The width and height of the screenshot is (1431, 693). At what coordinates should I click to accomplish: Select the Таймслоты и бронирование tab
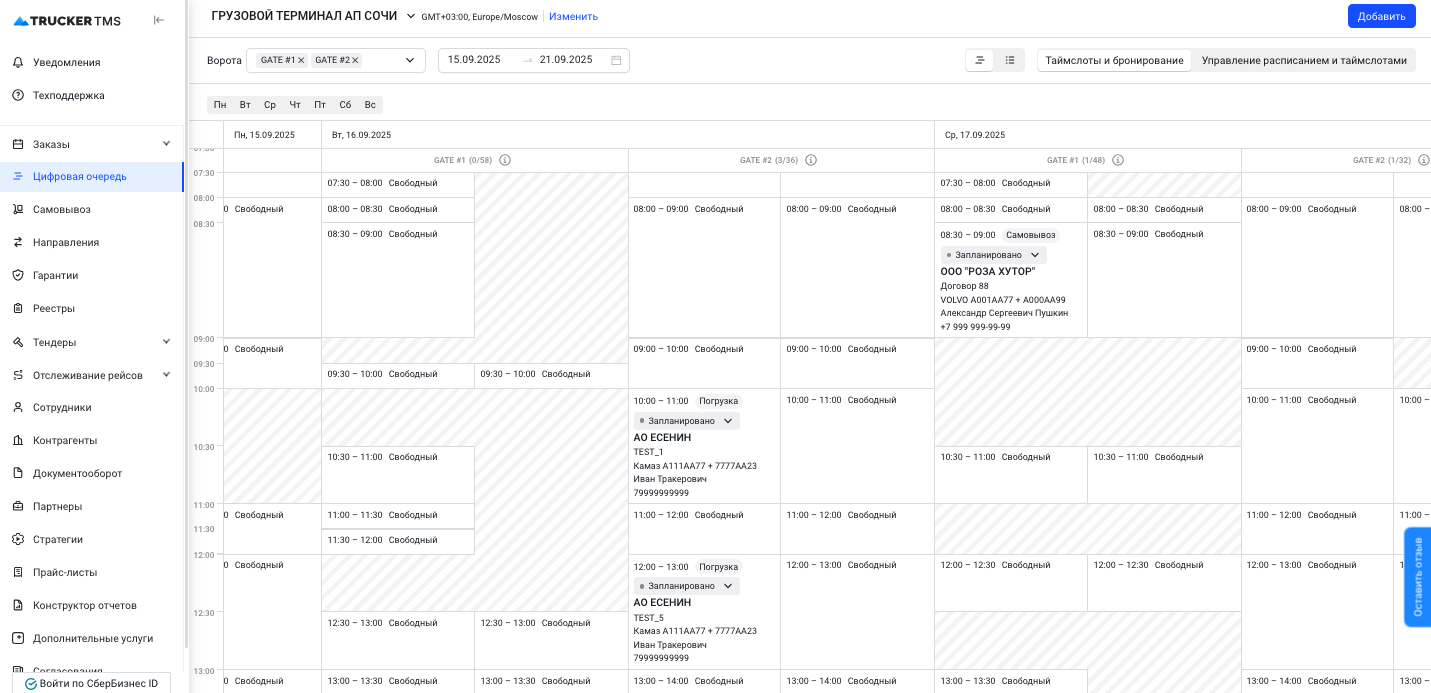tap(1114, 60)
